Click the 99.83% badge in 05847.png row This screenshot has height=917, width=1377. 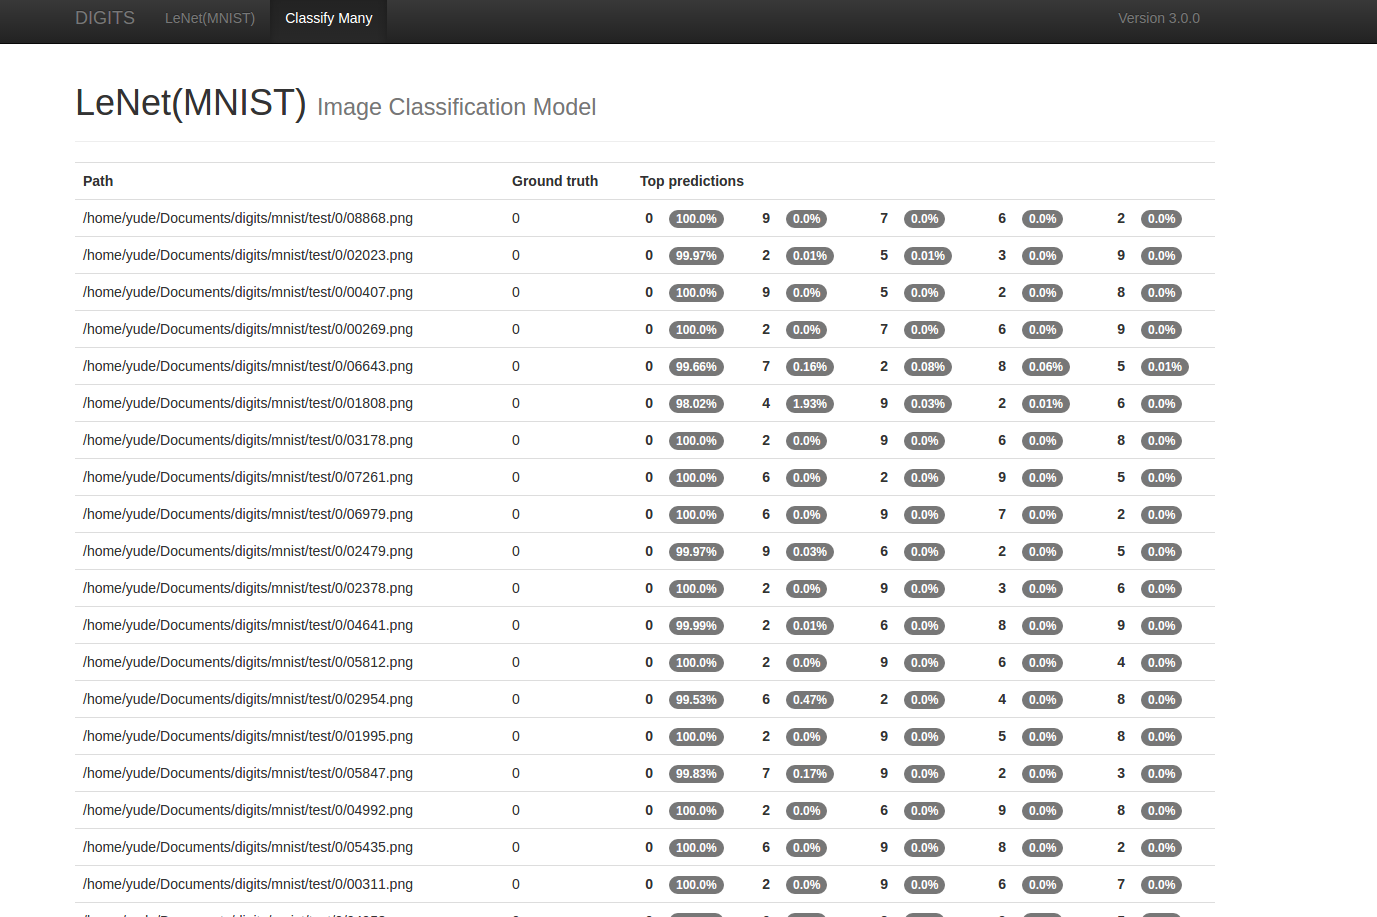click(696, 774)
